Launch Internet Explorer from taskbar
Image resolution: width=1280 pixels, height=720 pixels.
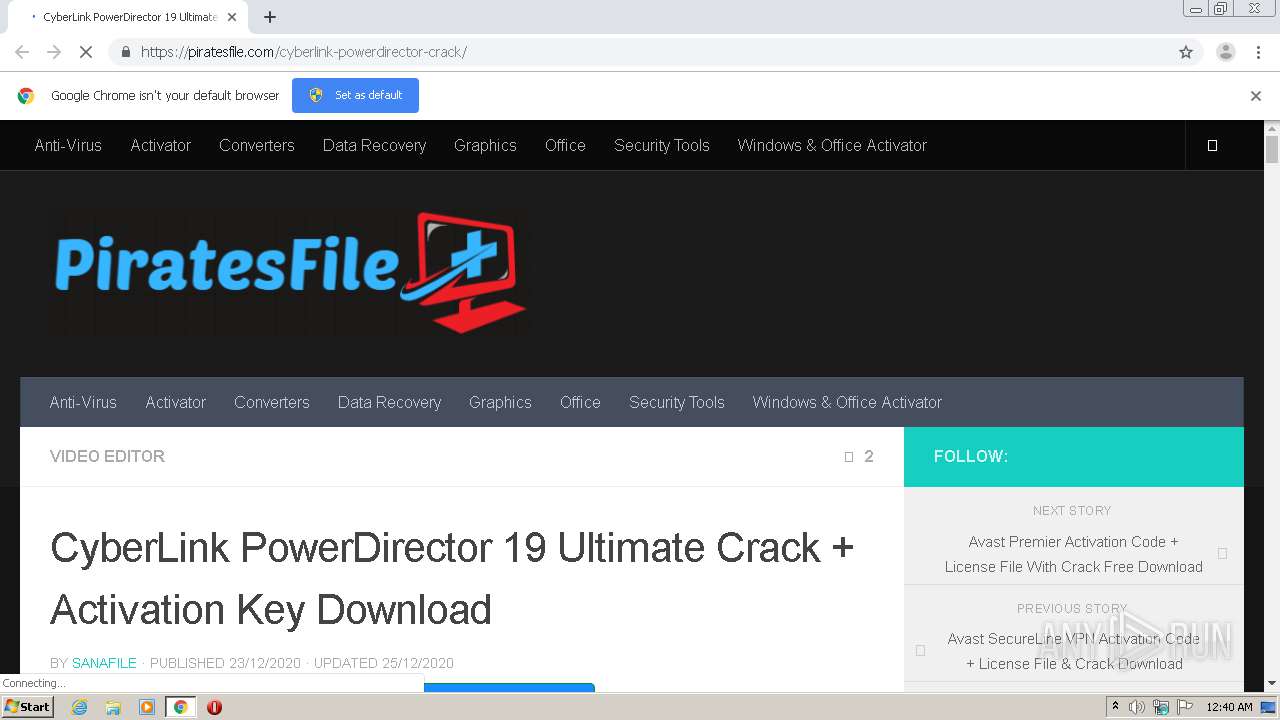80,707
